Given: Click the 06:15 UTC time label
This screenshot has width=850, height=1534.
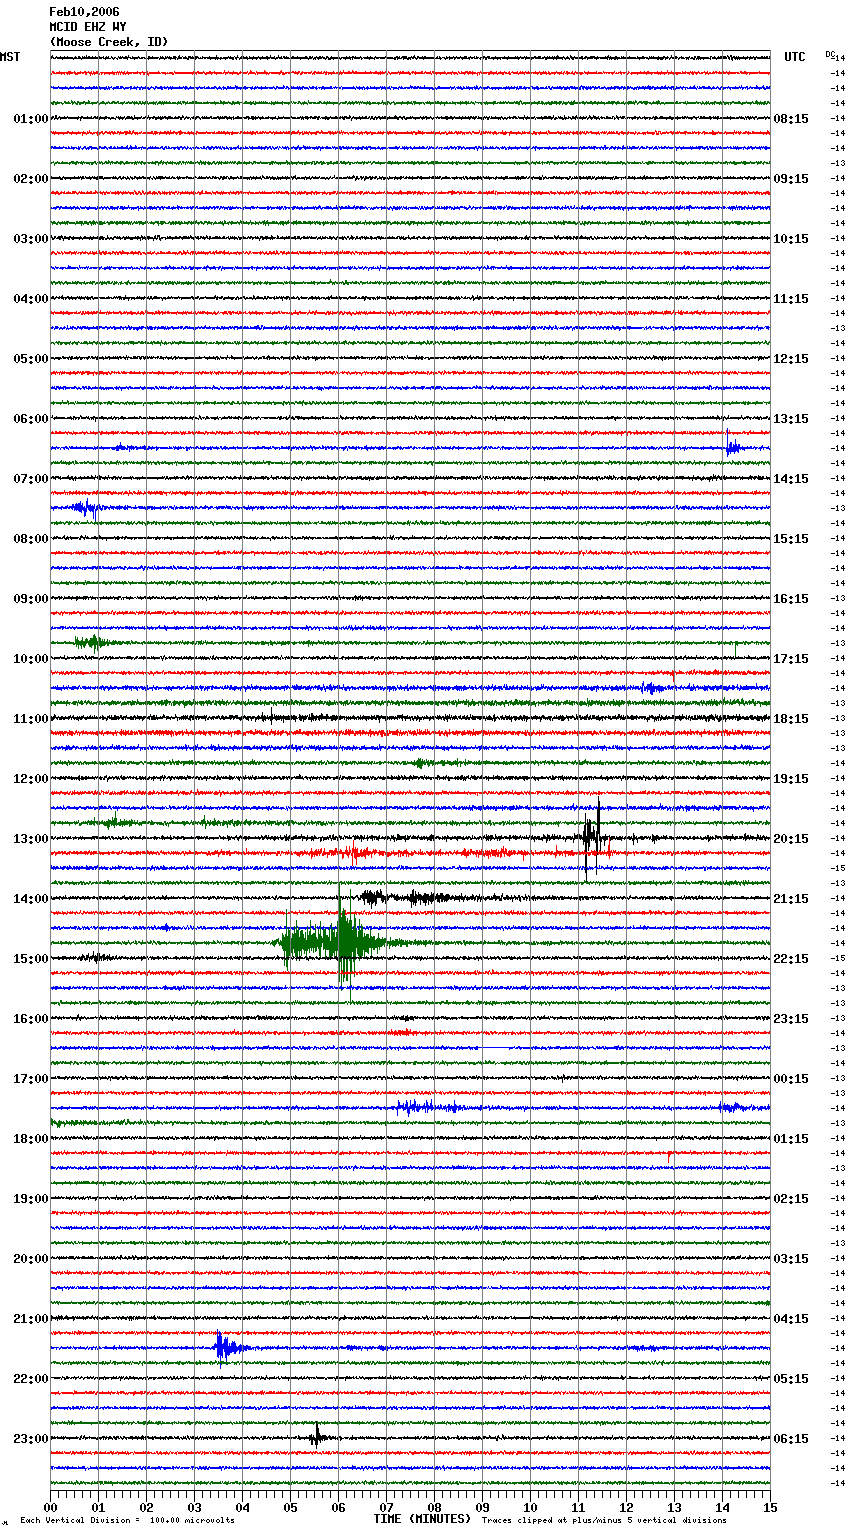Looking at the screenshot, I should click(791, 1439).
